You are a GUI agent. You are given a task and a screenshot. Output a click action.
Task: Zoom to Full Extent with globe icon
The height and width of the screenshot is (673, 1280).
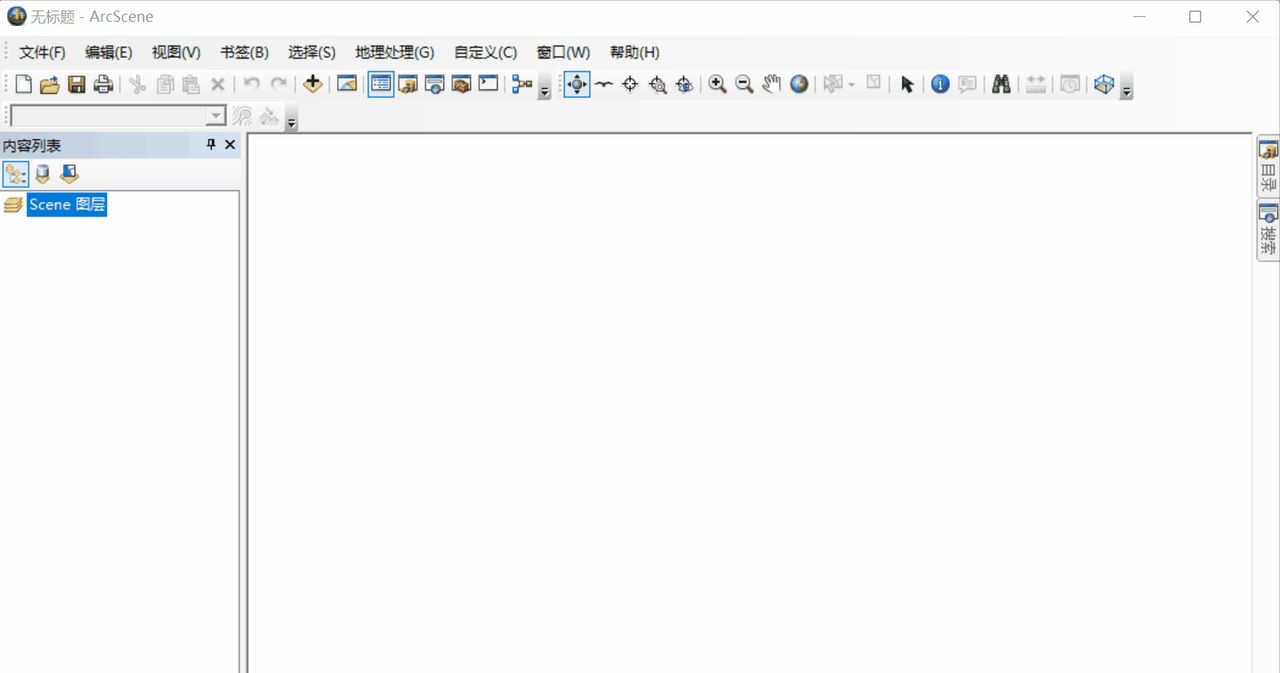(x=799, y=84)
